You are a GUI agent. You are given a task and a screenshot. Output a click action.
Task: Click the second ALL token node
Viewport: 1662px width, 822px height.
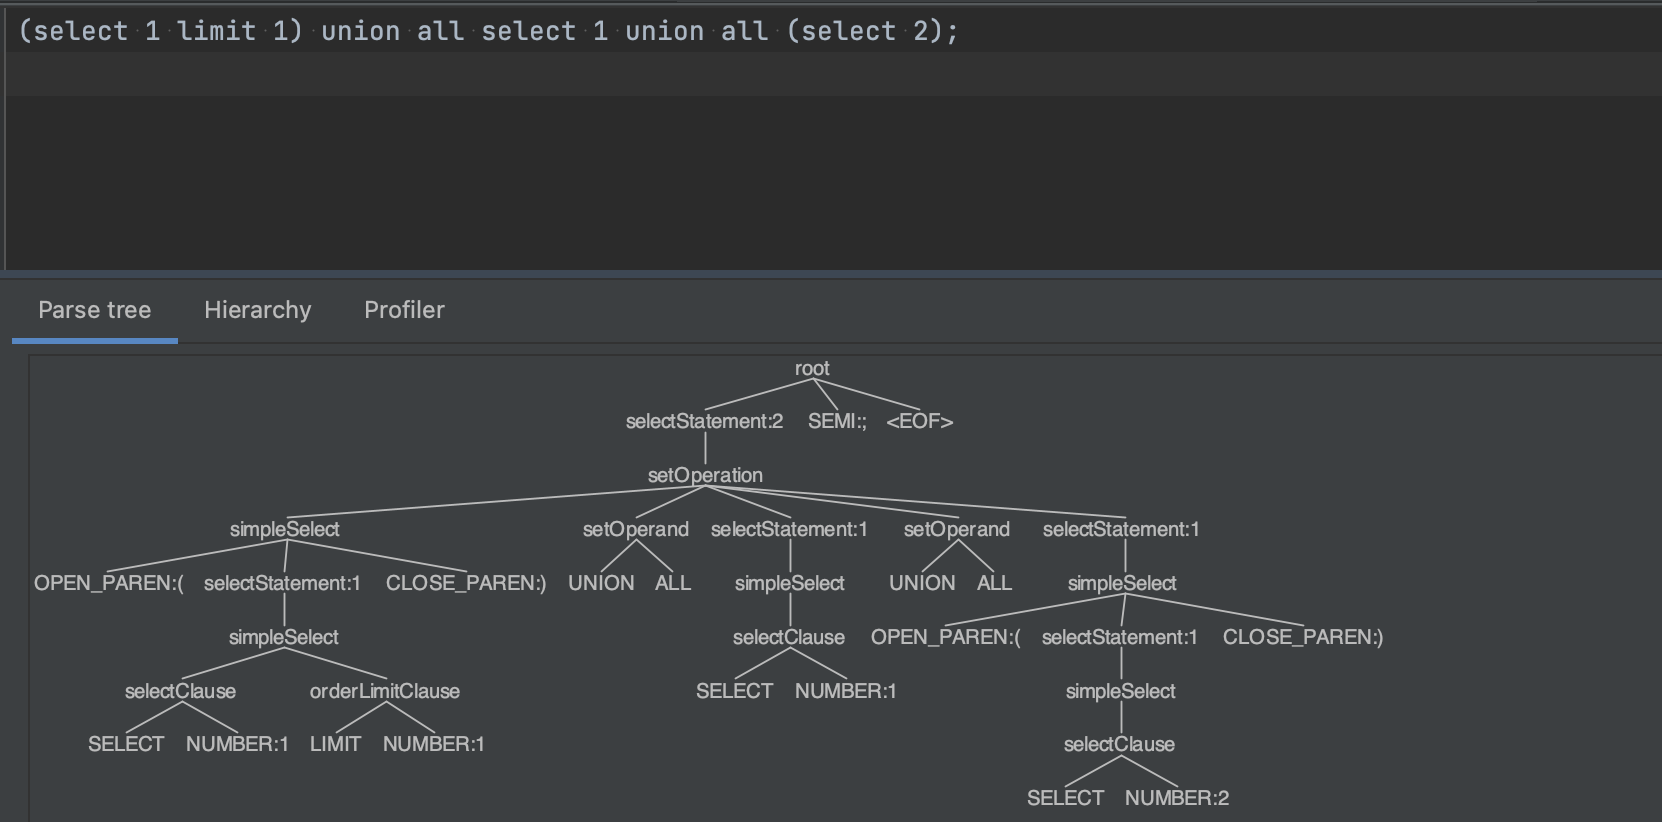click(994, 583)
